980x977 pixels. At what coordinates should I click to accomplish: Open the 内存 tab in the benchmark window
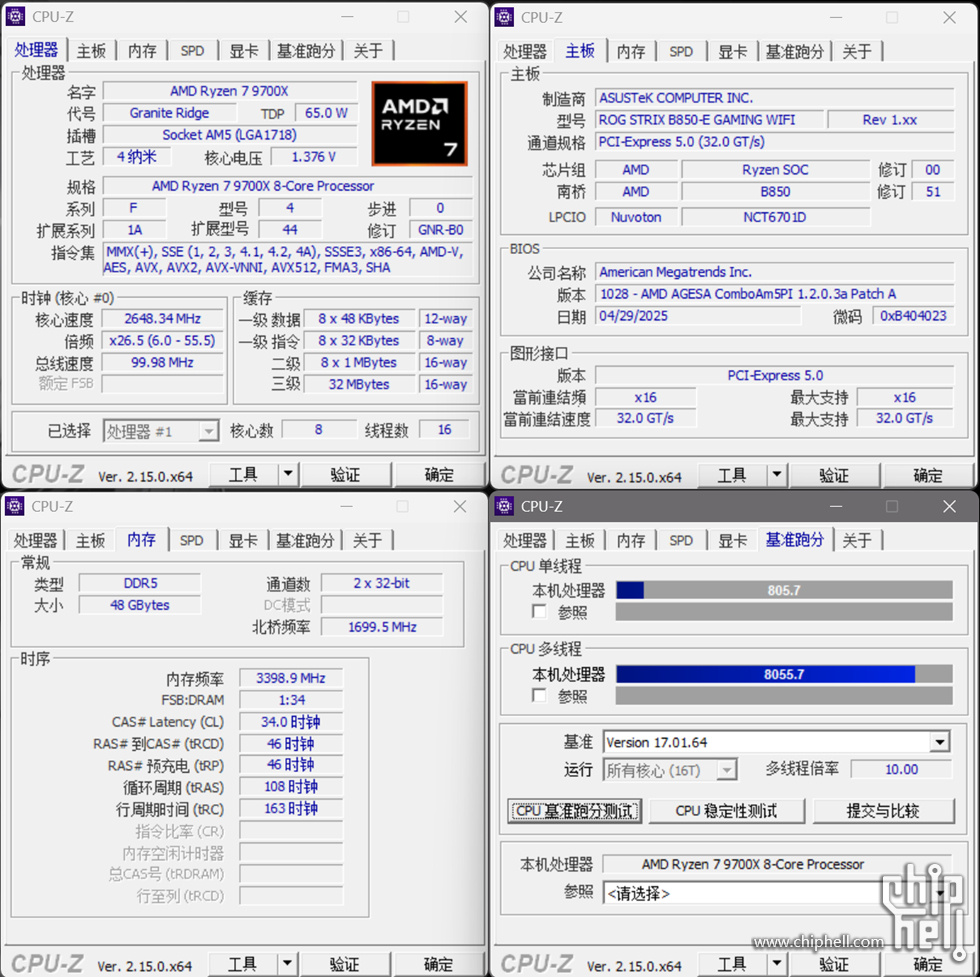pyautogui.click(x=631, y=540)
